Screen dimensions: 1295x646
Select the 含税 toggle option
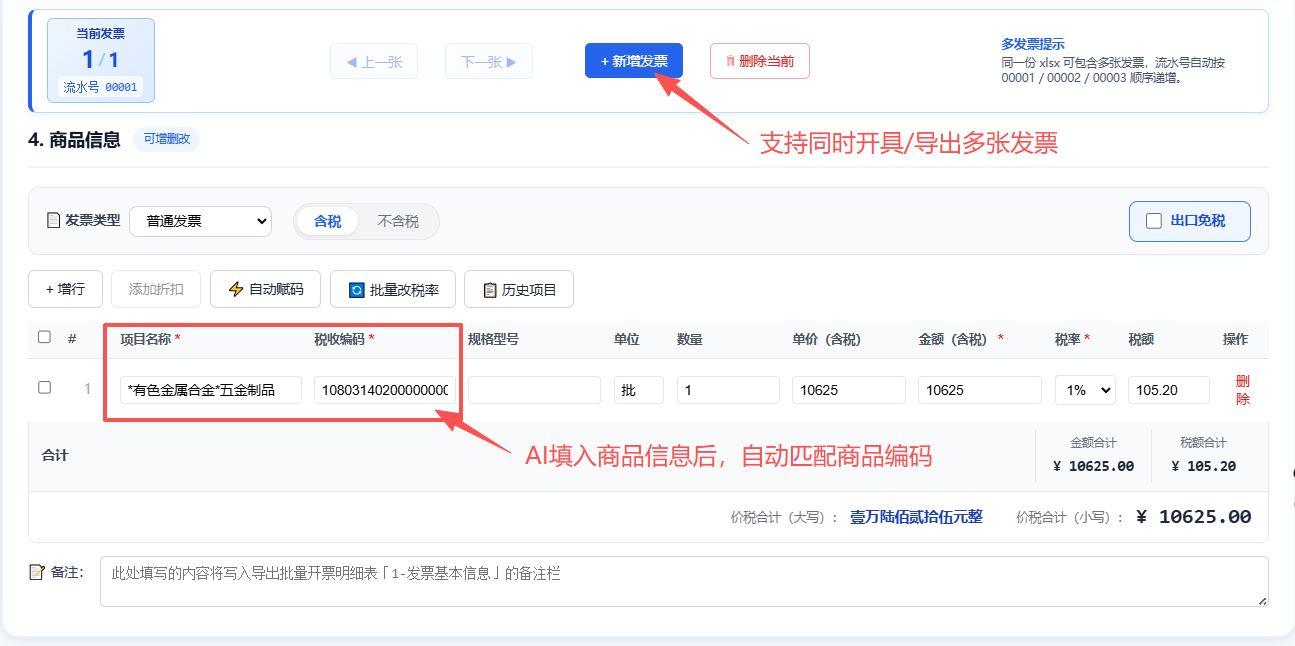(328, 222)
